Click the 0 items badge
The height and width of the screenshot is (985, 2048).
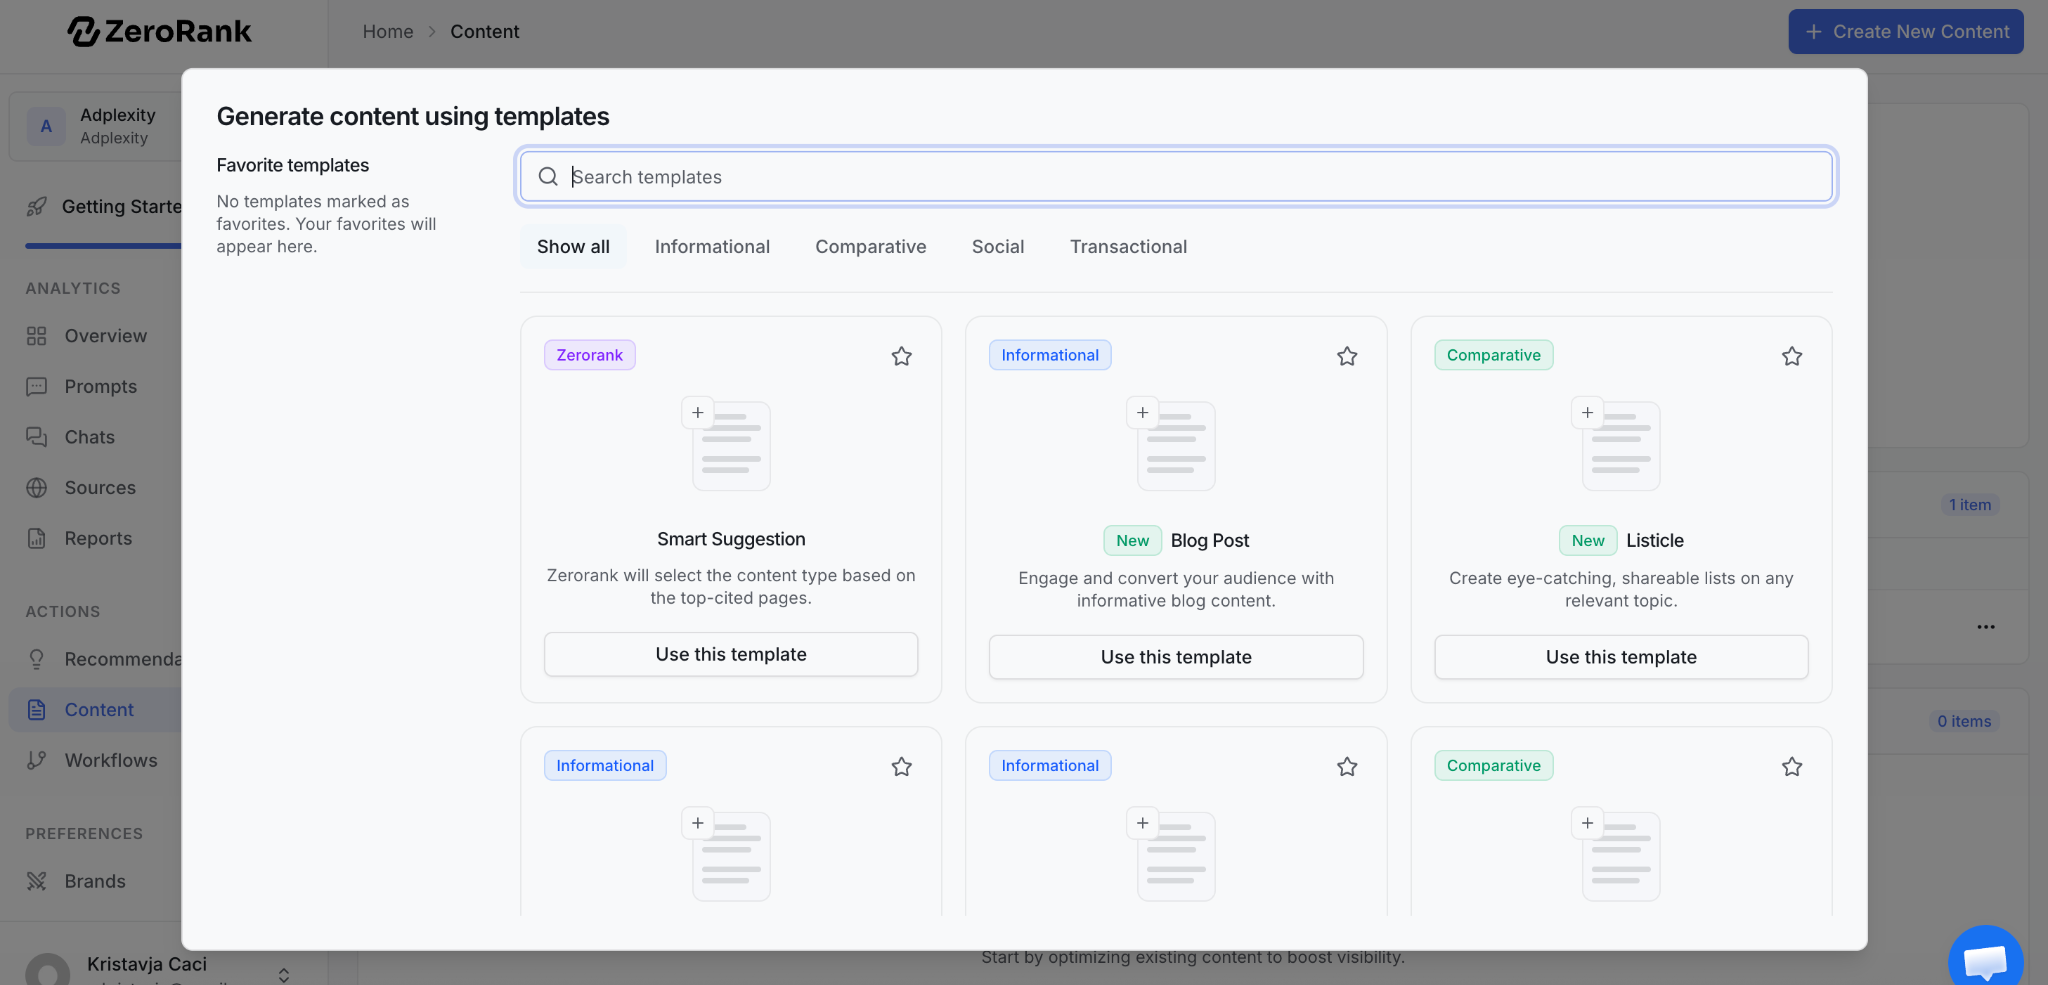[x=1964, y=722]
